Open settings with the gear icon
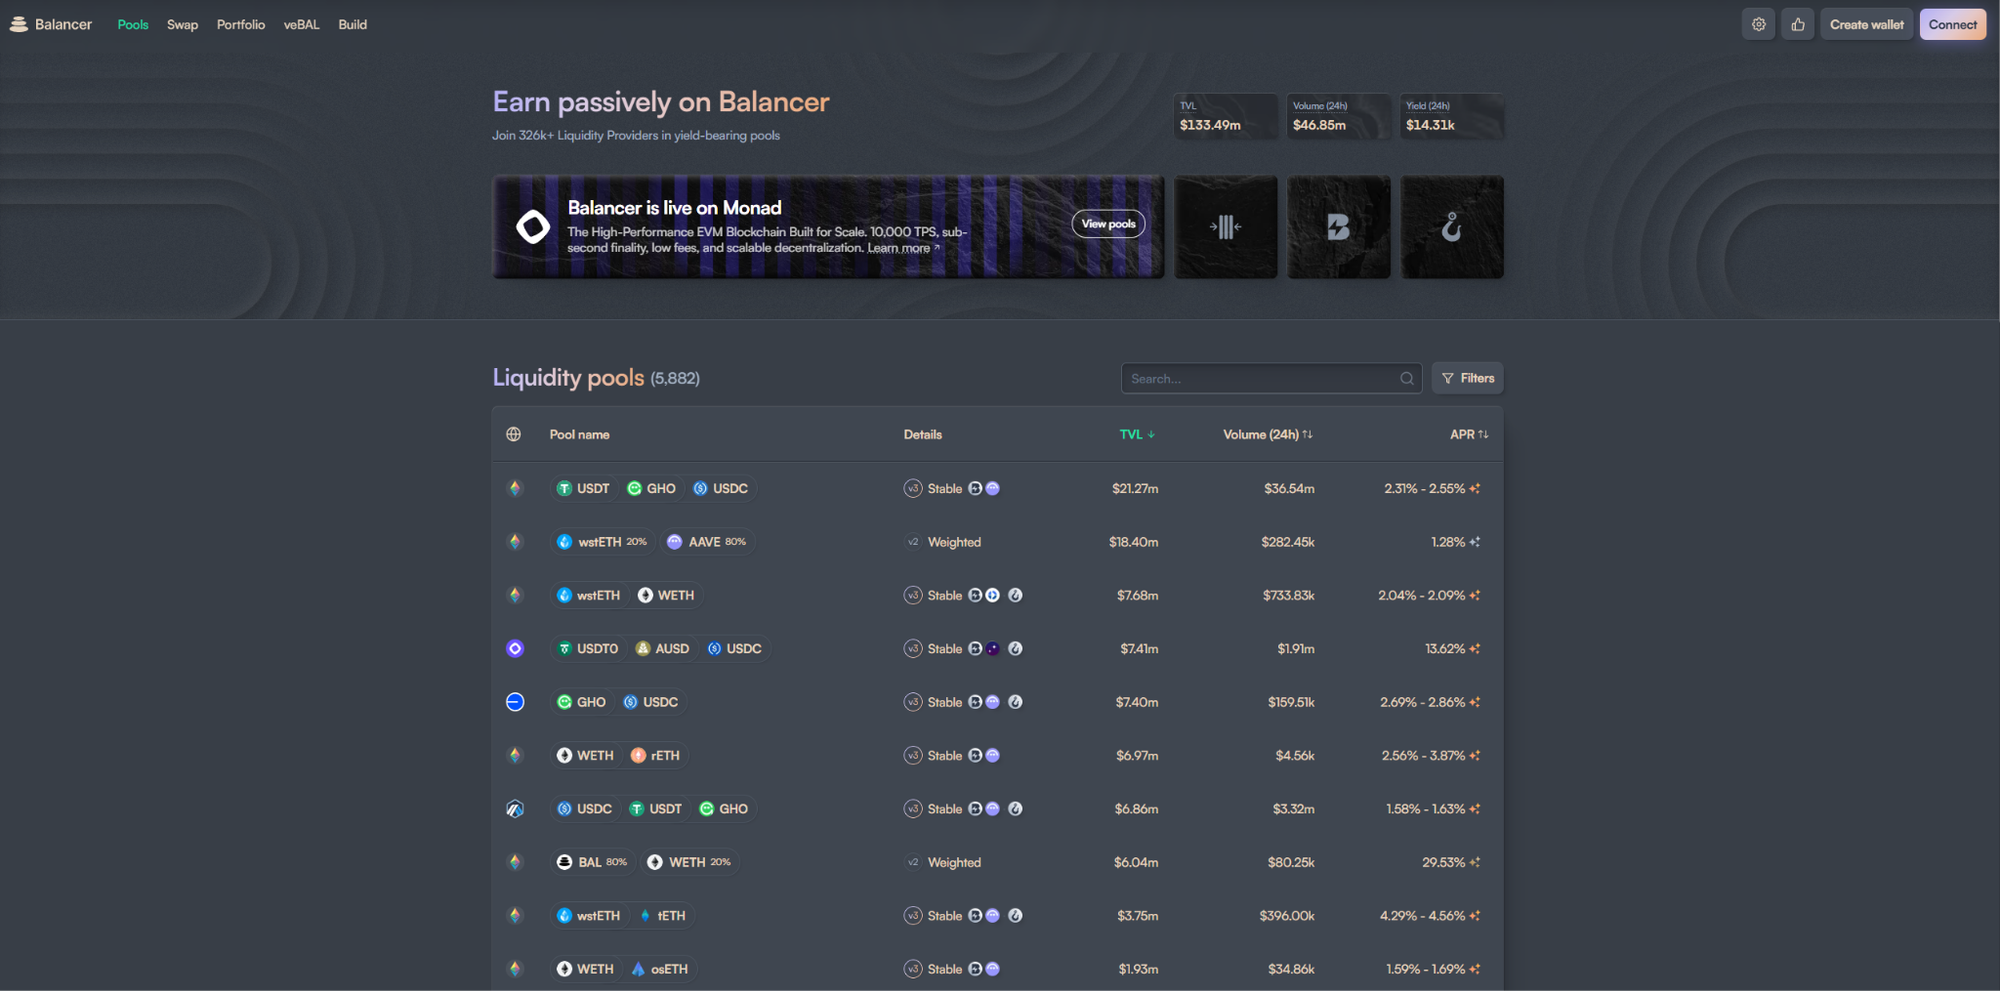 (1758, 24)
